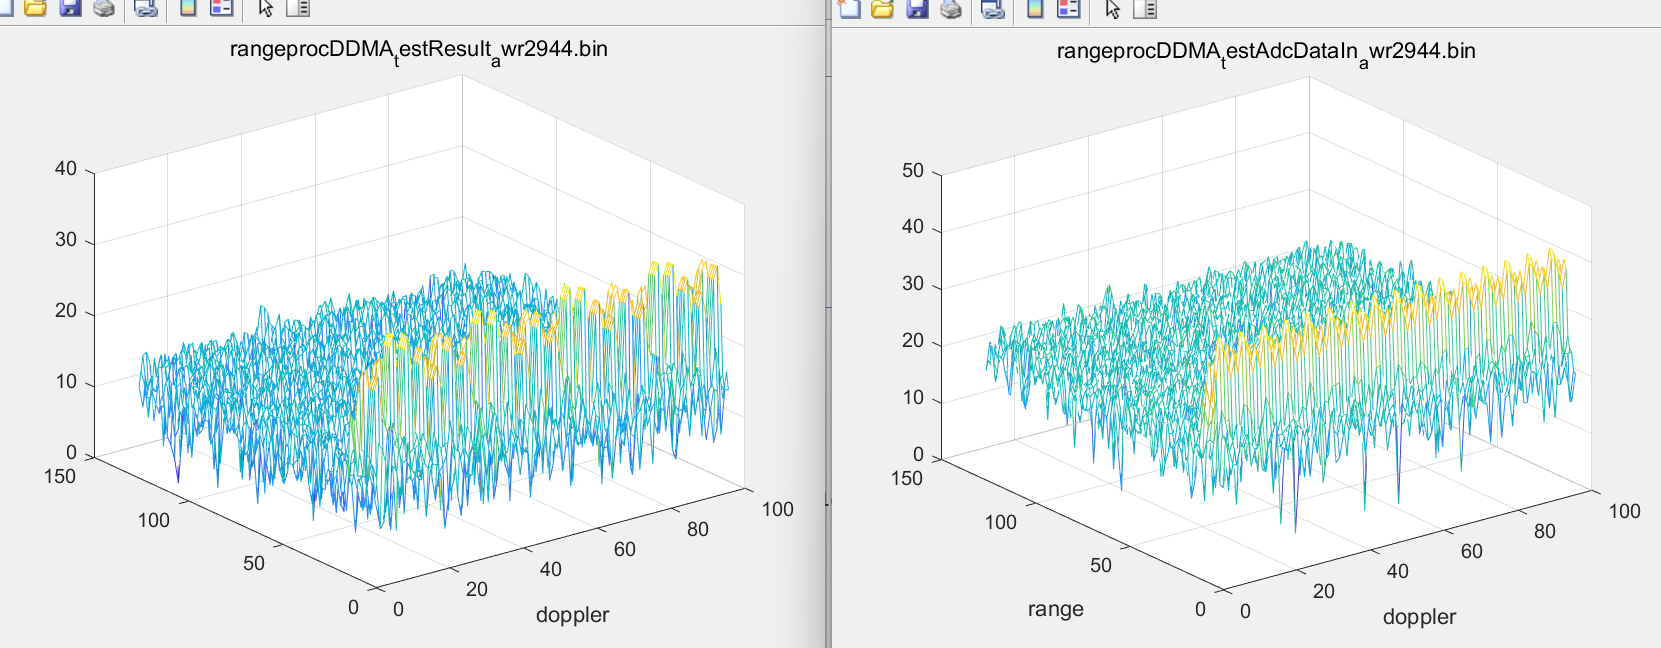
Task: Click the doppler axis label in right plot
Action: [x=1419, y=617]
